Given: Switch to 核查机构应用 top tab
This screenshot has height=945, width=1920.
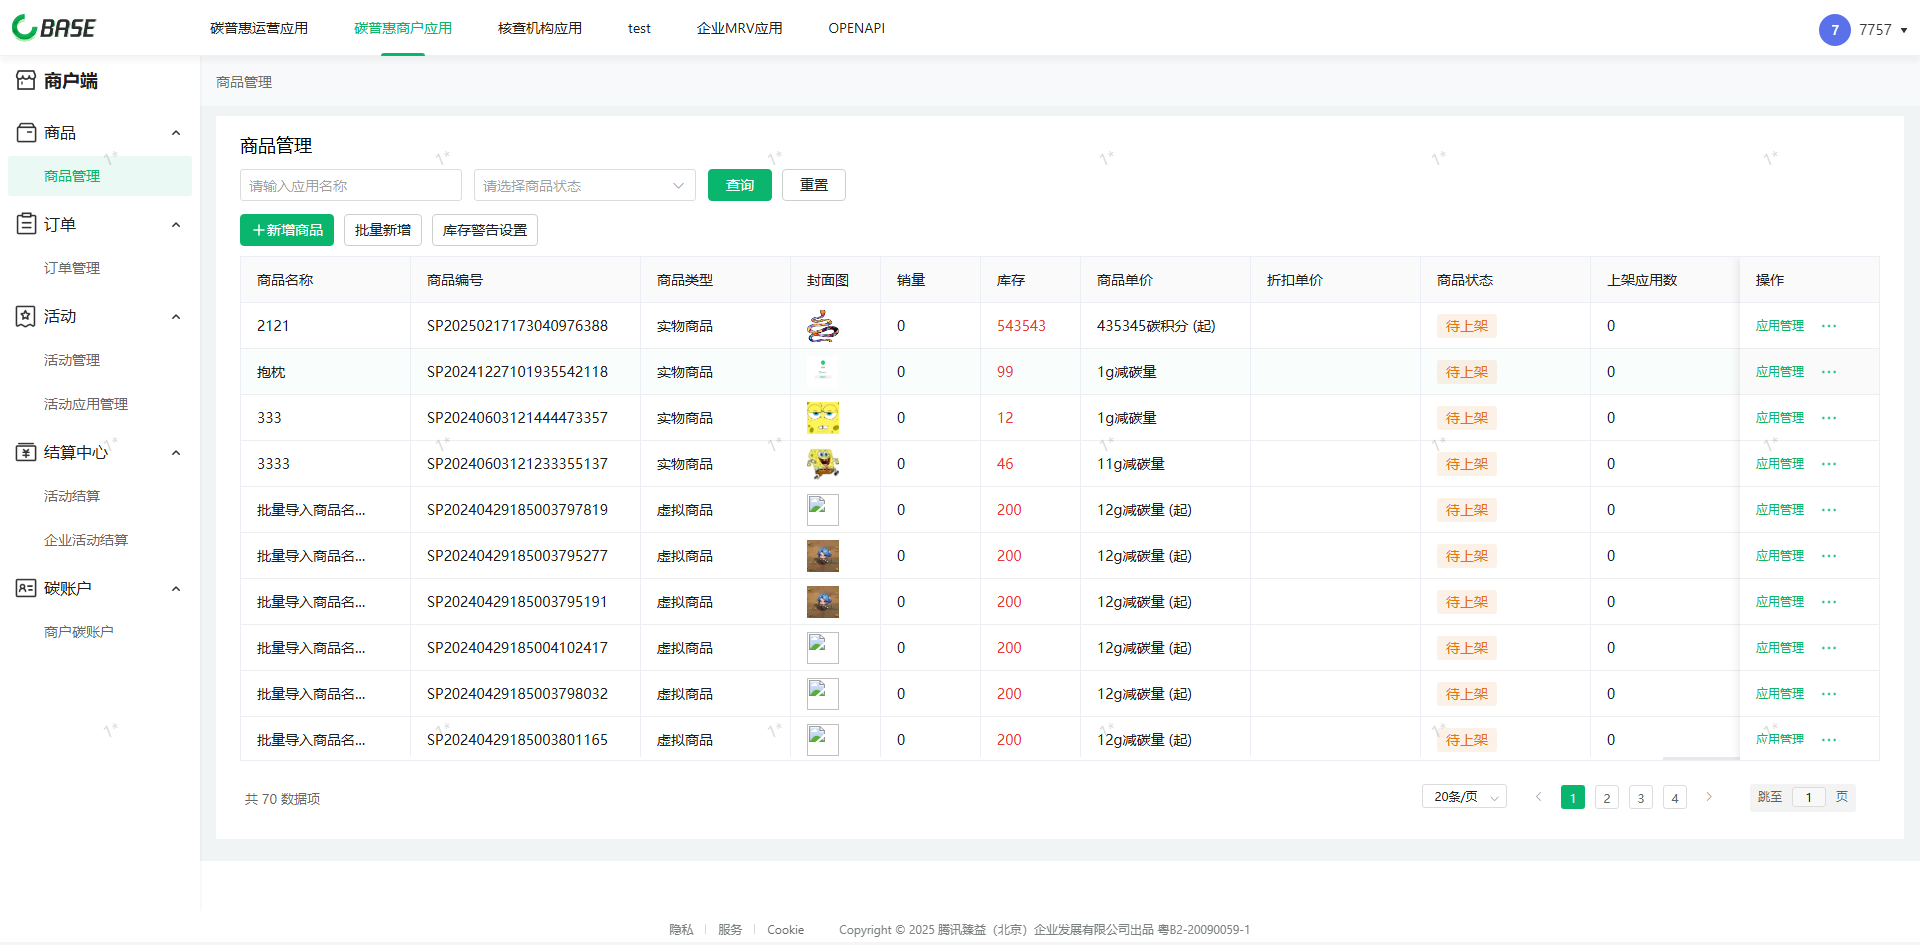Looking at the screenshot, I should [x=539, y=28].
